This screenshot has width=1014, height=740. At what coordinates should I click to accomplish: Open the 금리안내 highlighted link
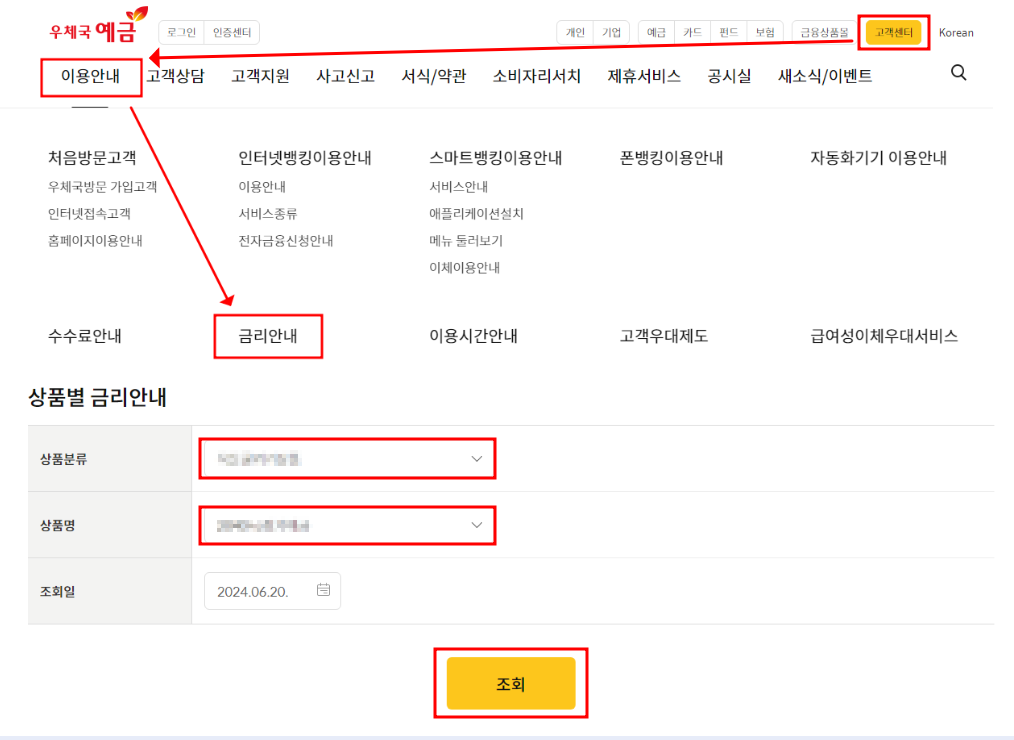[268, 336]
